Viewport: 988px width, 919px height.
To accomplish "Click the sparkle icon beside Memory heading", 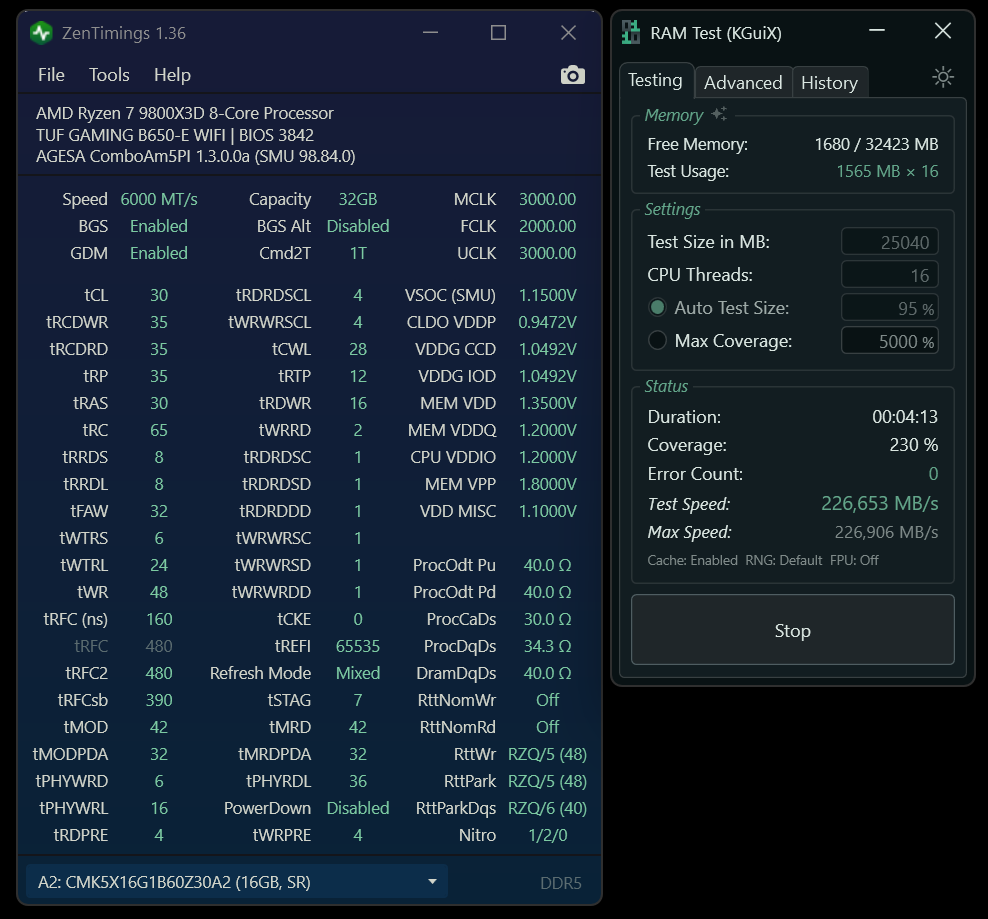I will (x=719, y=113).
